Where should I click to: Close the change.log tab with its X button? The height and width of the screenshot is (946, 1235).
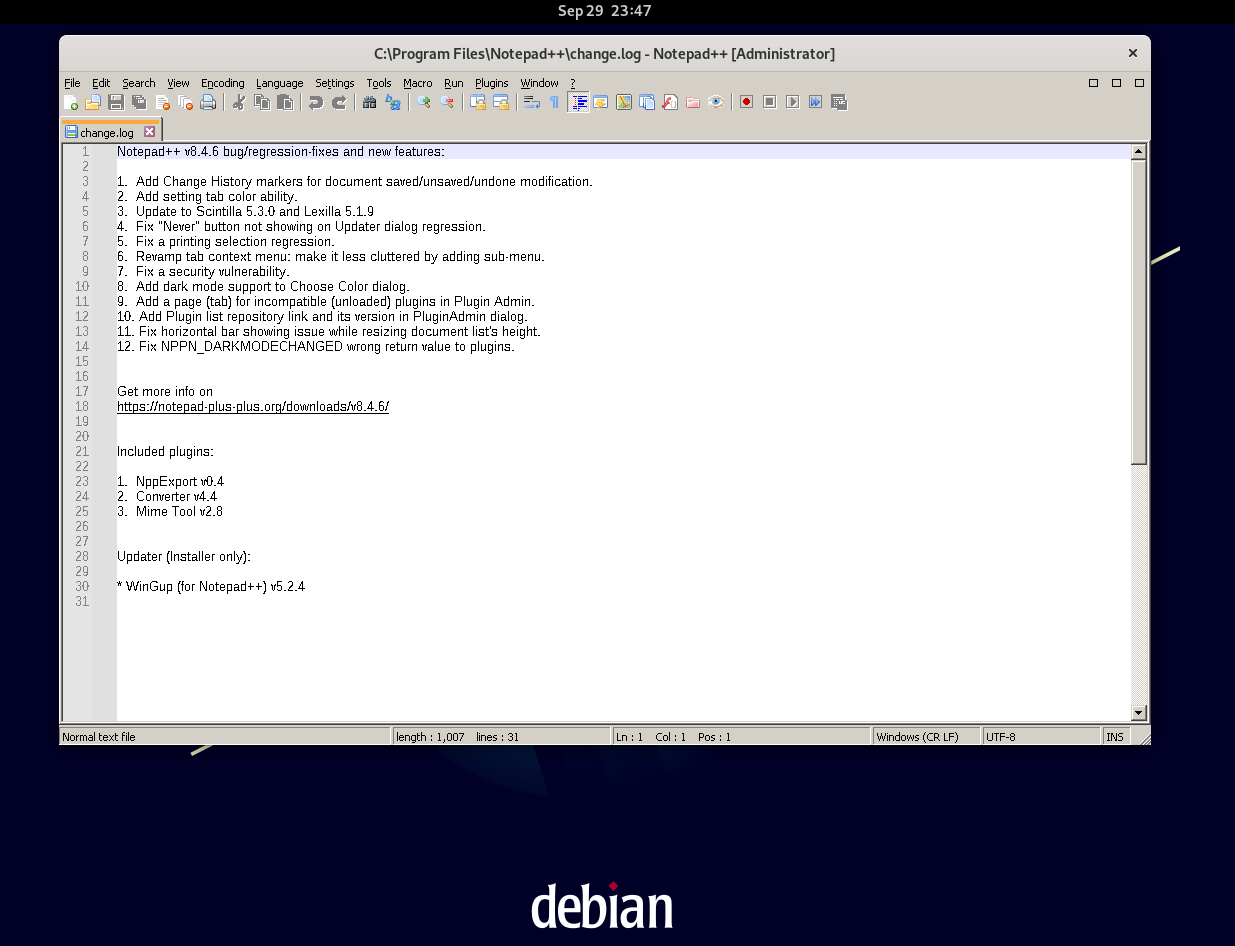(151, 130)
